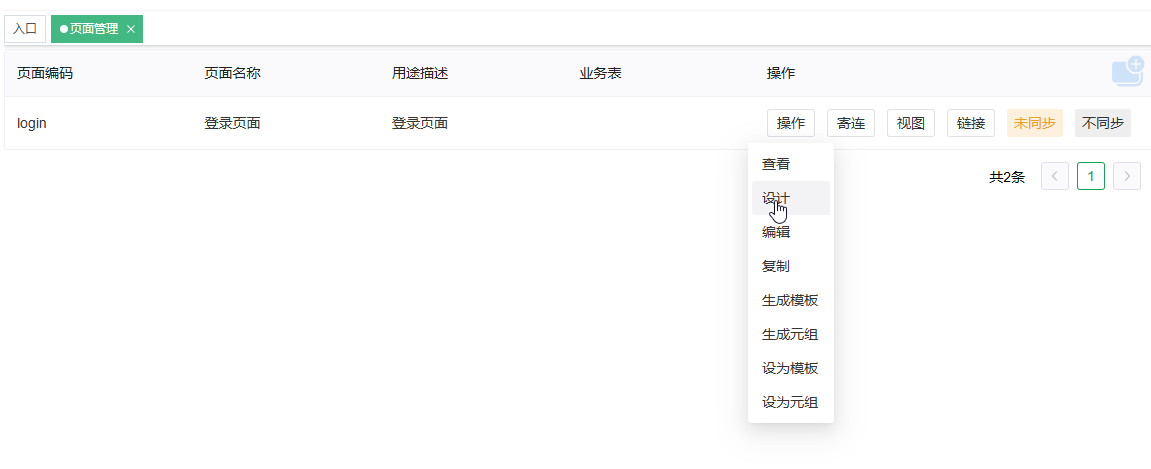
Task: Click the 用途描述 column header
Action: point(420,73)
